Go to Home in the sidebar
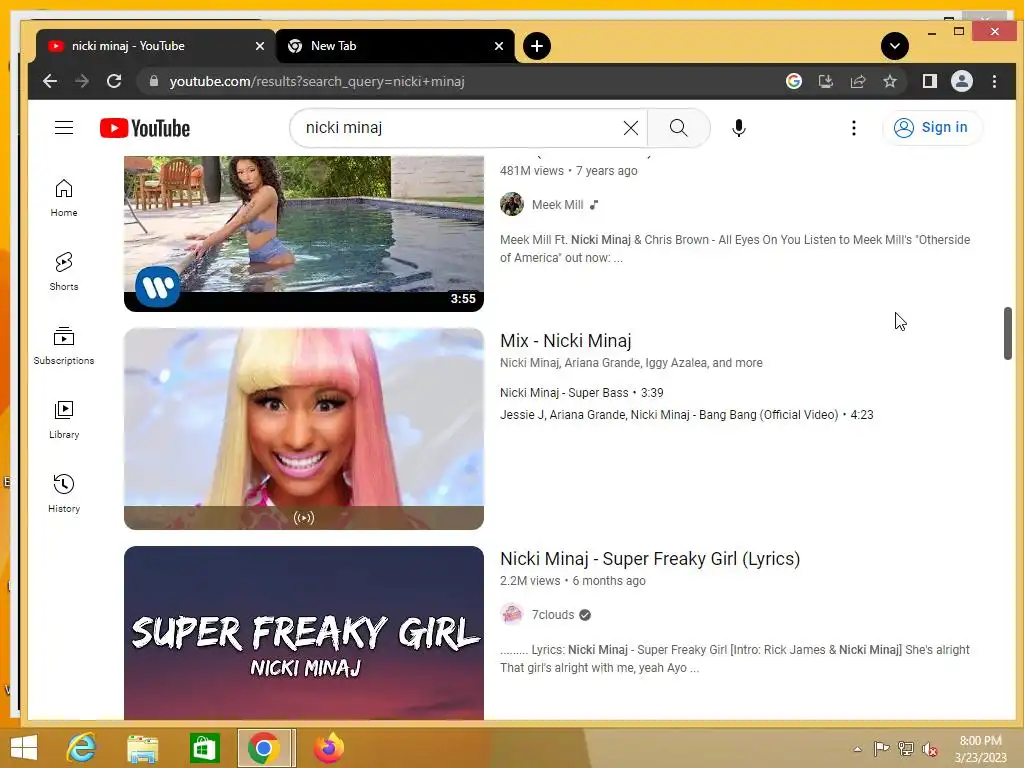The image size is (1024, 768). pos(64,198)
